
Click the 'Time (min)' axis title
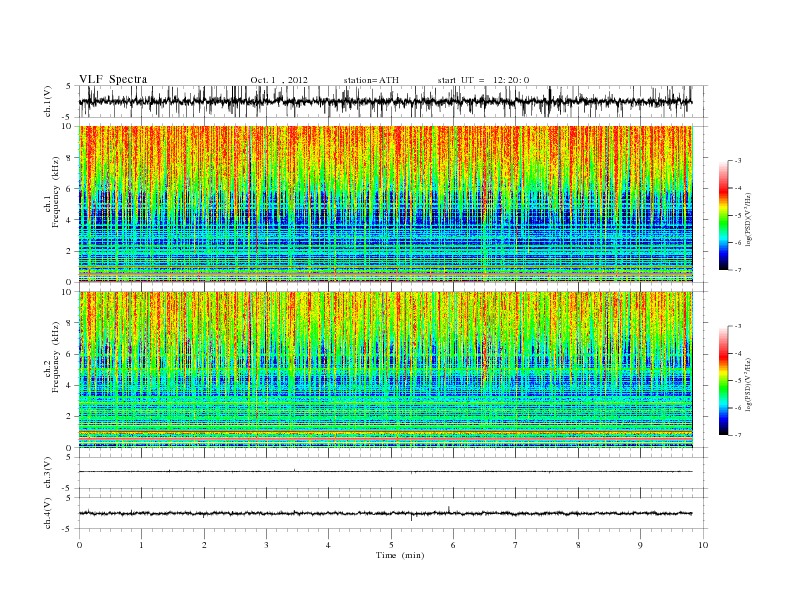400,555
